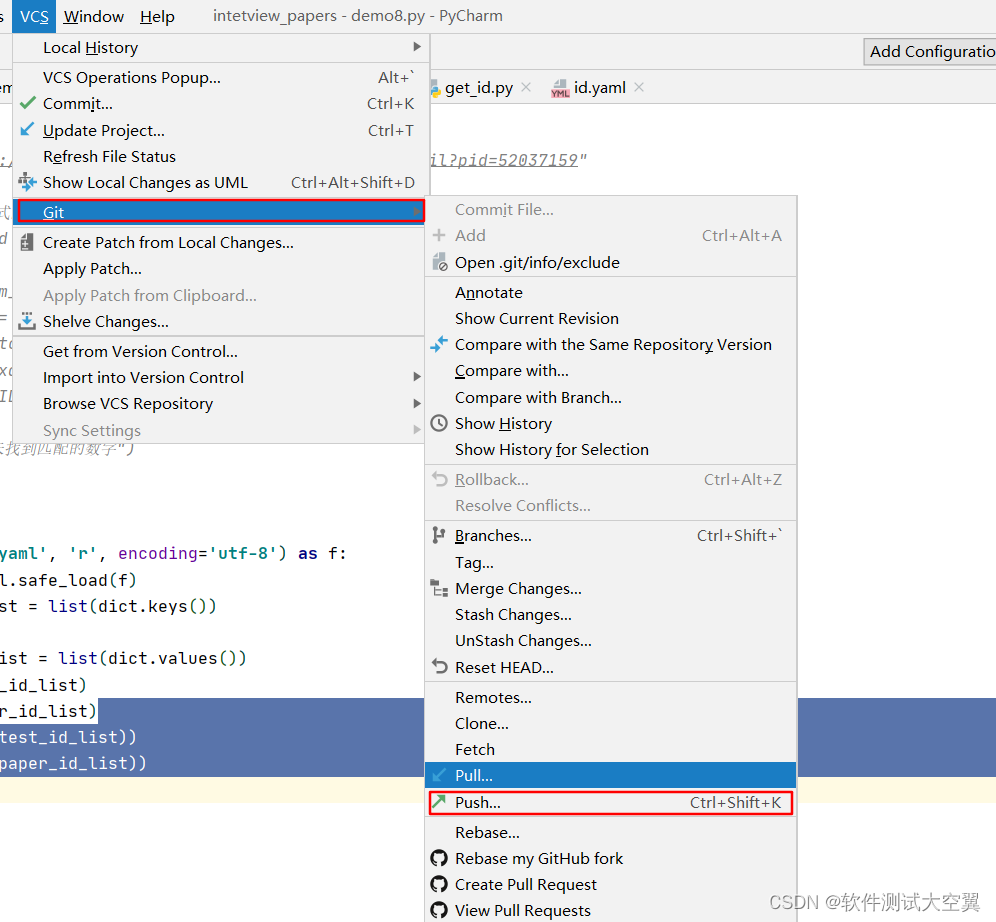Select Stash Changes entry
This screenshot has height=922, width=996.
pos(610,614)
